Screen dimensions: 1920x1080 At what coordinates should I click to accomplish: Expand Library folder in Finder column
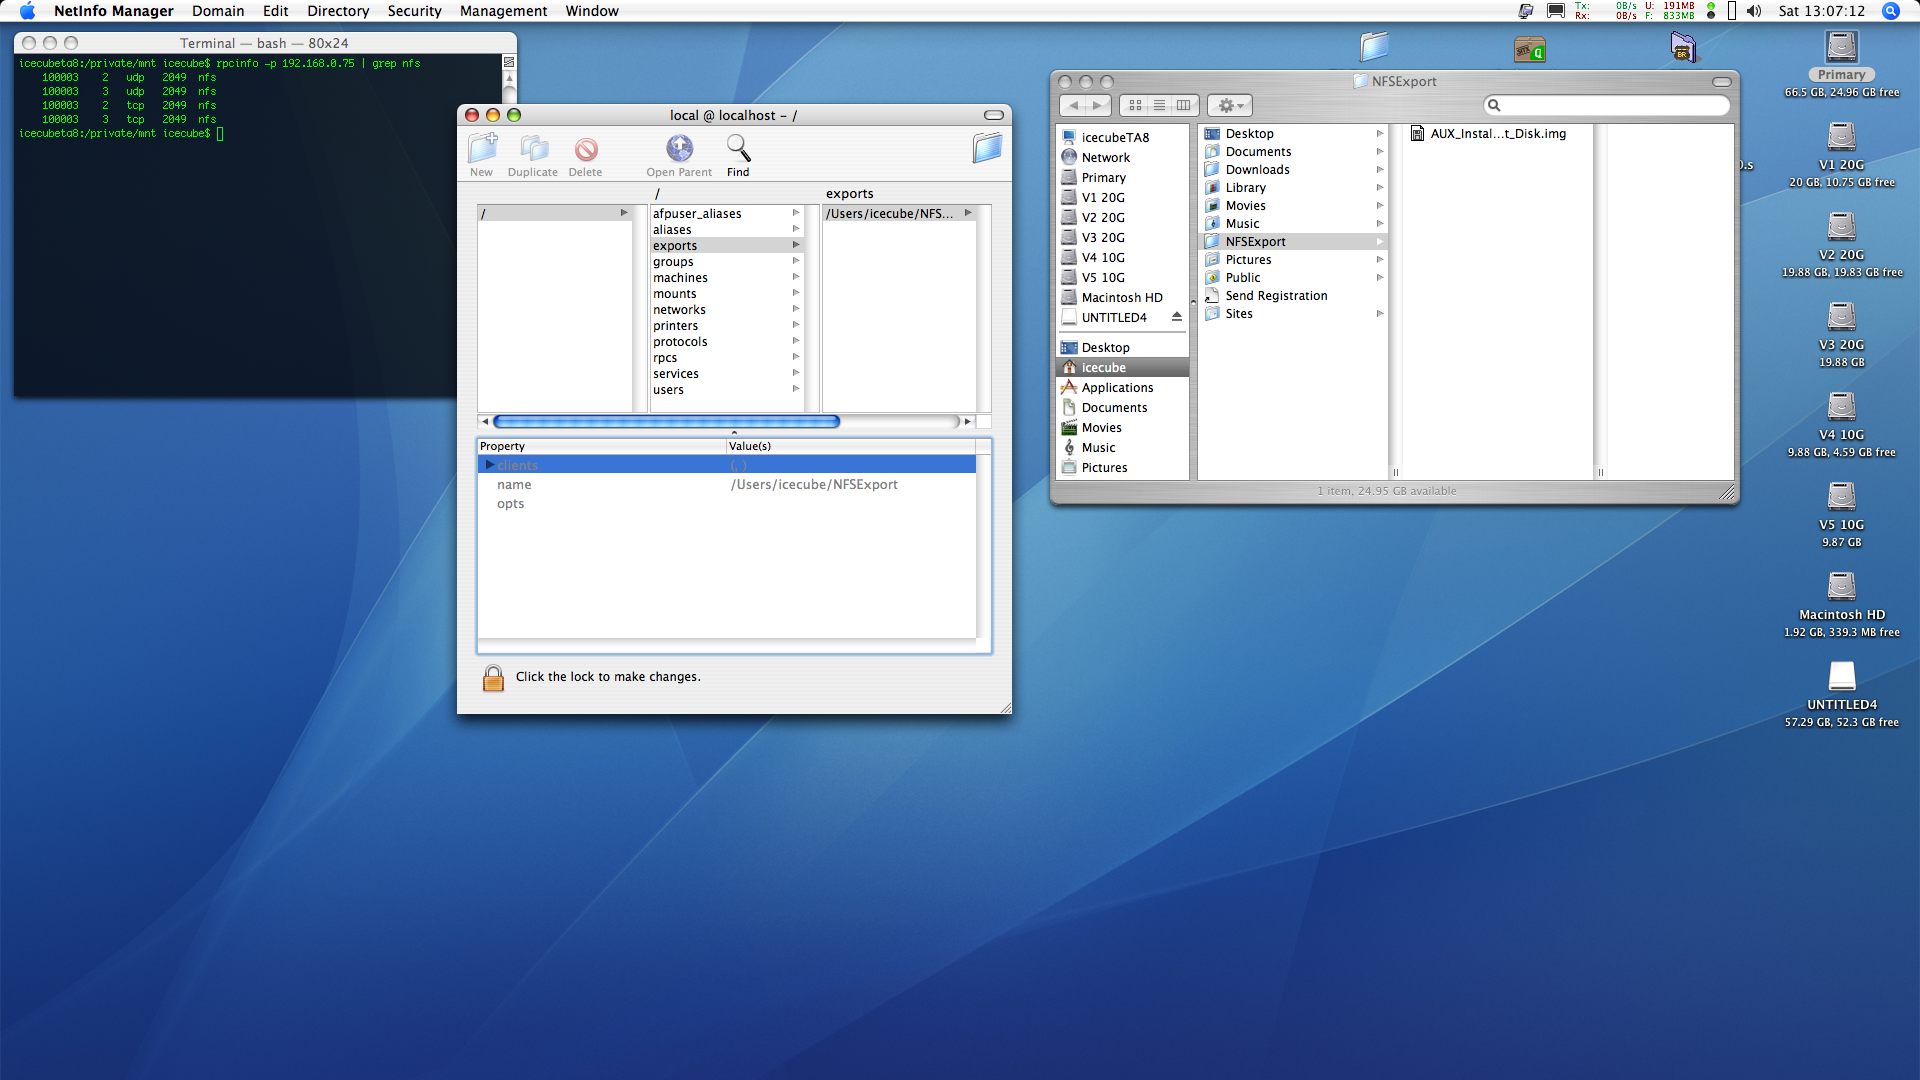[x=1380, y=187]
